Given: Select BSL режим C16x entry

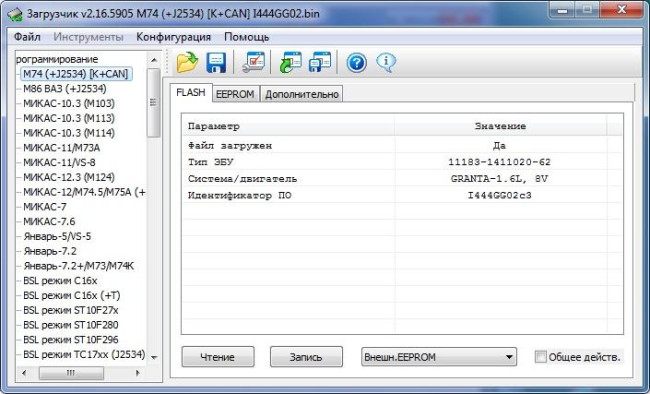Looking at the screenshot, I should (x=60, y=281).
